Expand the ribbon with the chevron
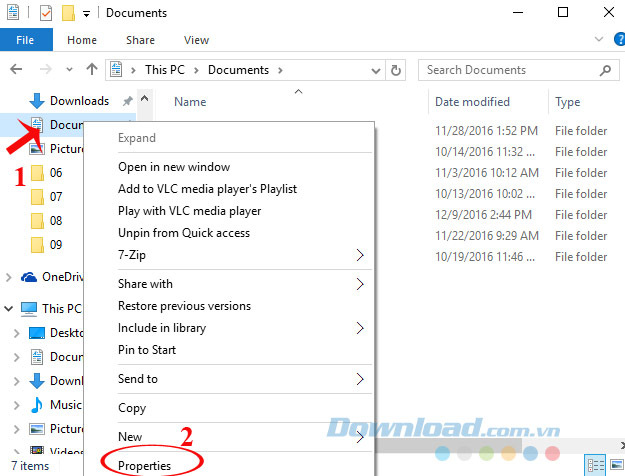Screen dimensions: 625x476 pyautogui.click(x=599, y=39)
